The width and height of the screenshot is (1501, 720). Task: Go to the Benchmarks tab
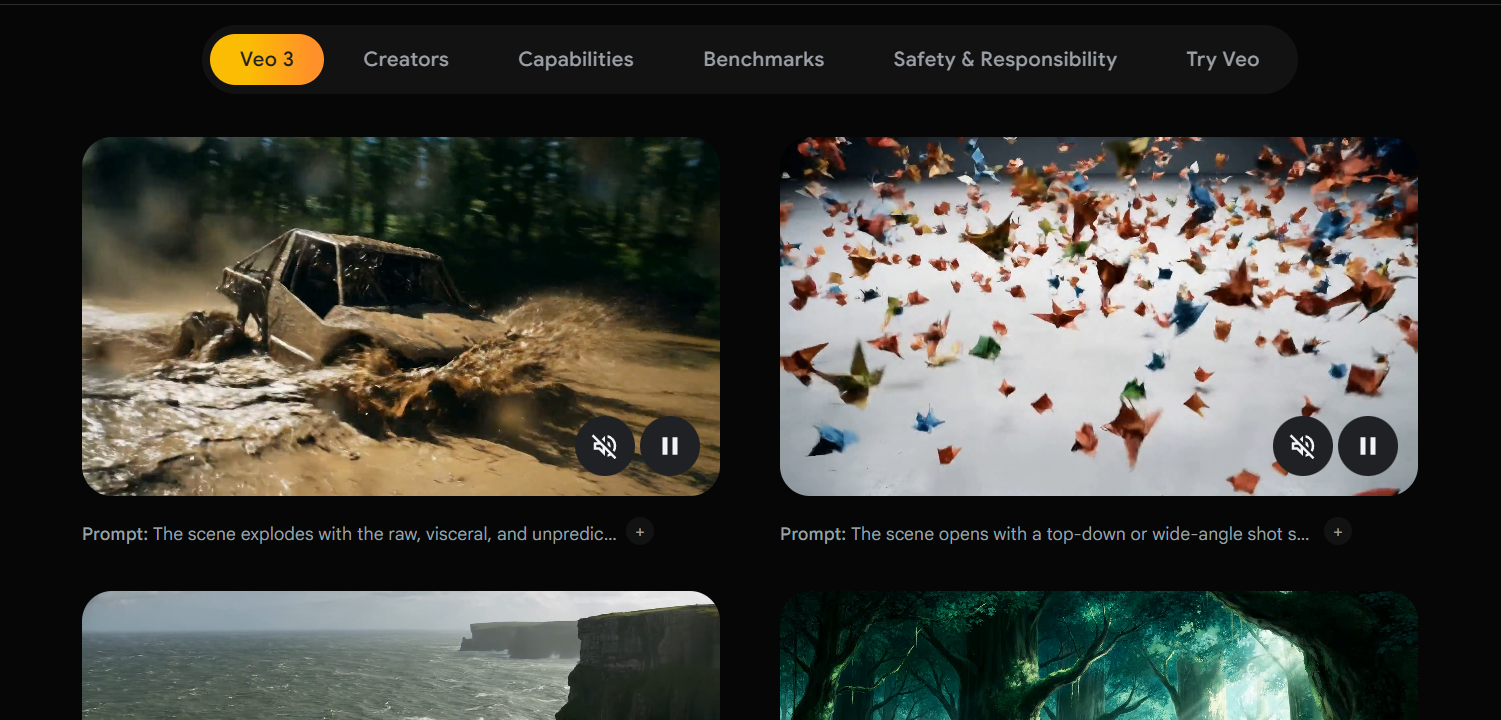pos(763,59)
